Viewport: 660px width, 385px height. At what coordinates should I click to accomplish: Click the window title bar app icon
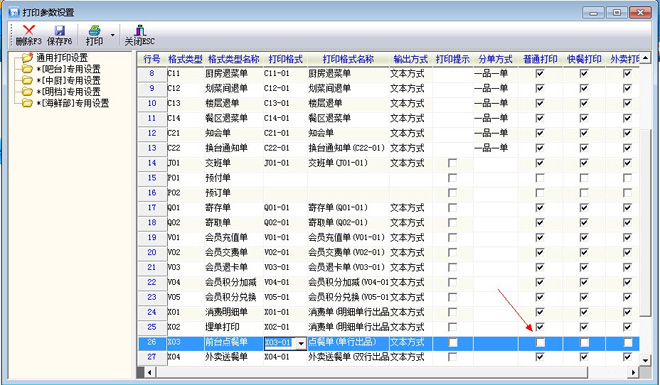point(14,13)
